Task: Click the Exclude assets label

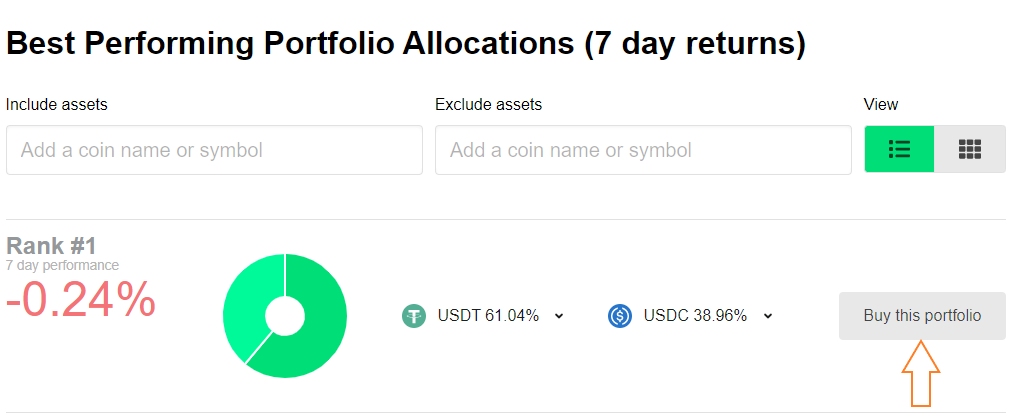Action: point(488,104)
